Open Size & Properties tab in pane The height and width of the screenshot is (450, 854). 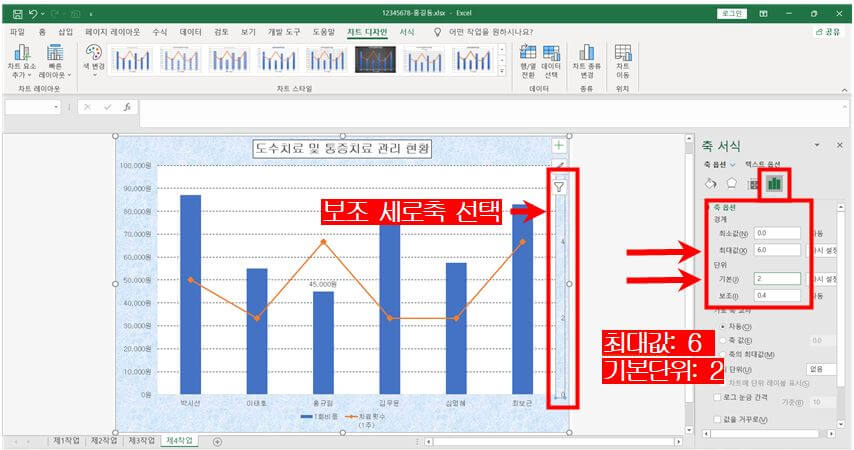[754, 184]
